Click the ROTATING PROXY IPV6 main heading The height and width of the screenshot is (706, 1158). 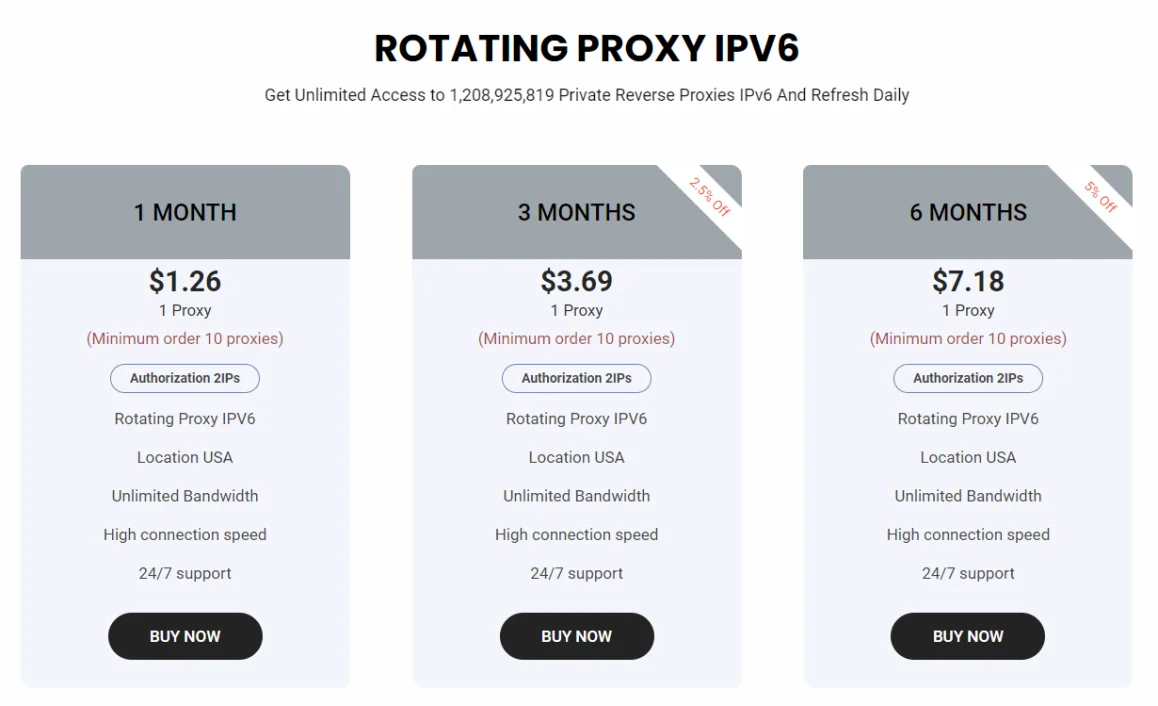(x=586, y=48)
